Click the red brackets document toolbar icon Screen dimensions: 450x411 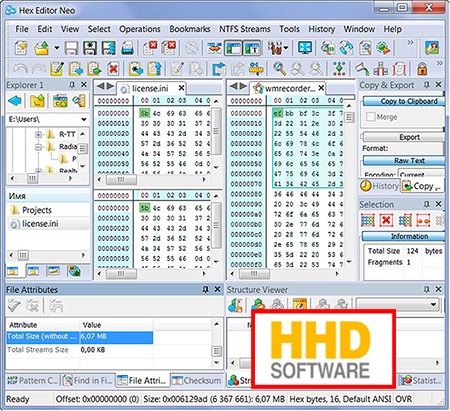coord(399,69)
